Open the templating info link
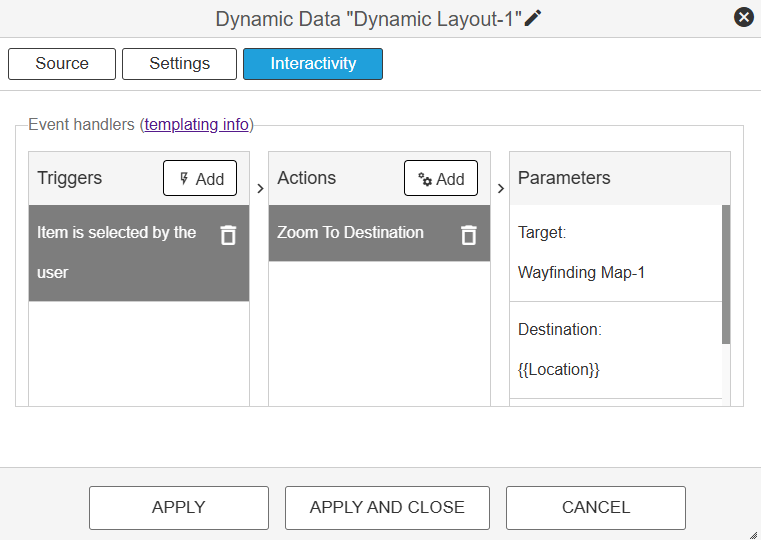 point(197,125)
